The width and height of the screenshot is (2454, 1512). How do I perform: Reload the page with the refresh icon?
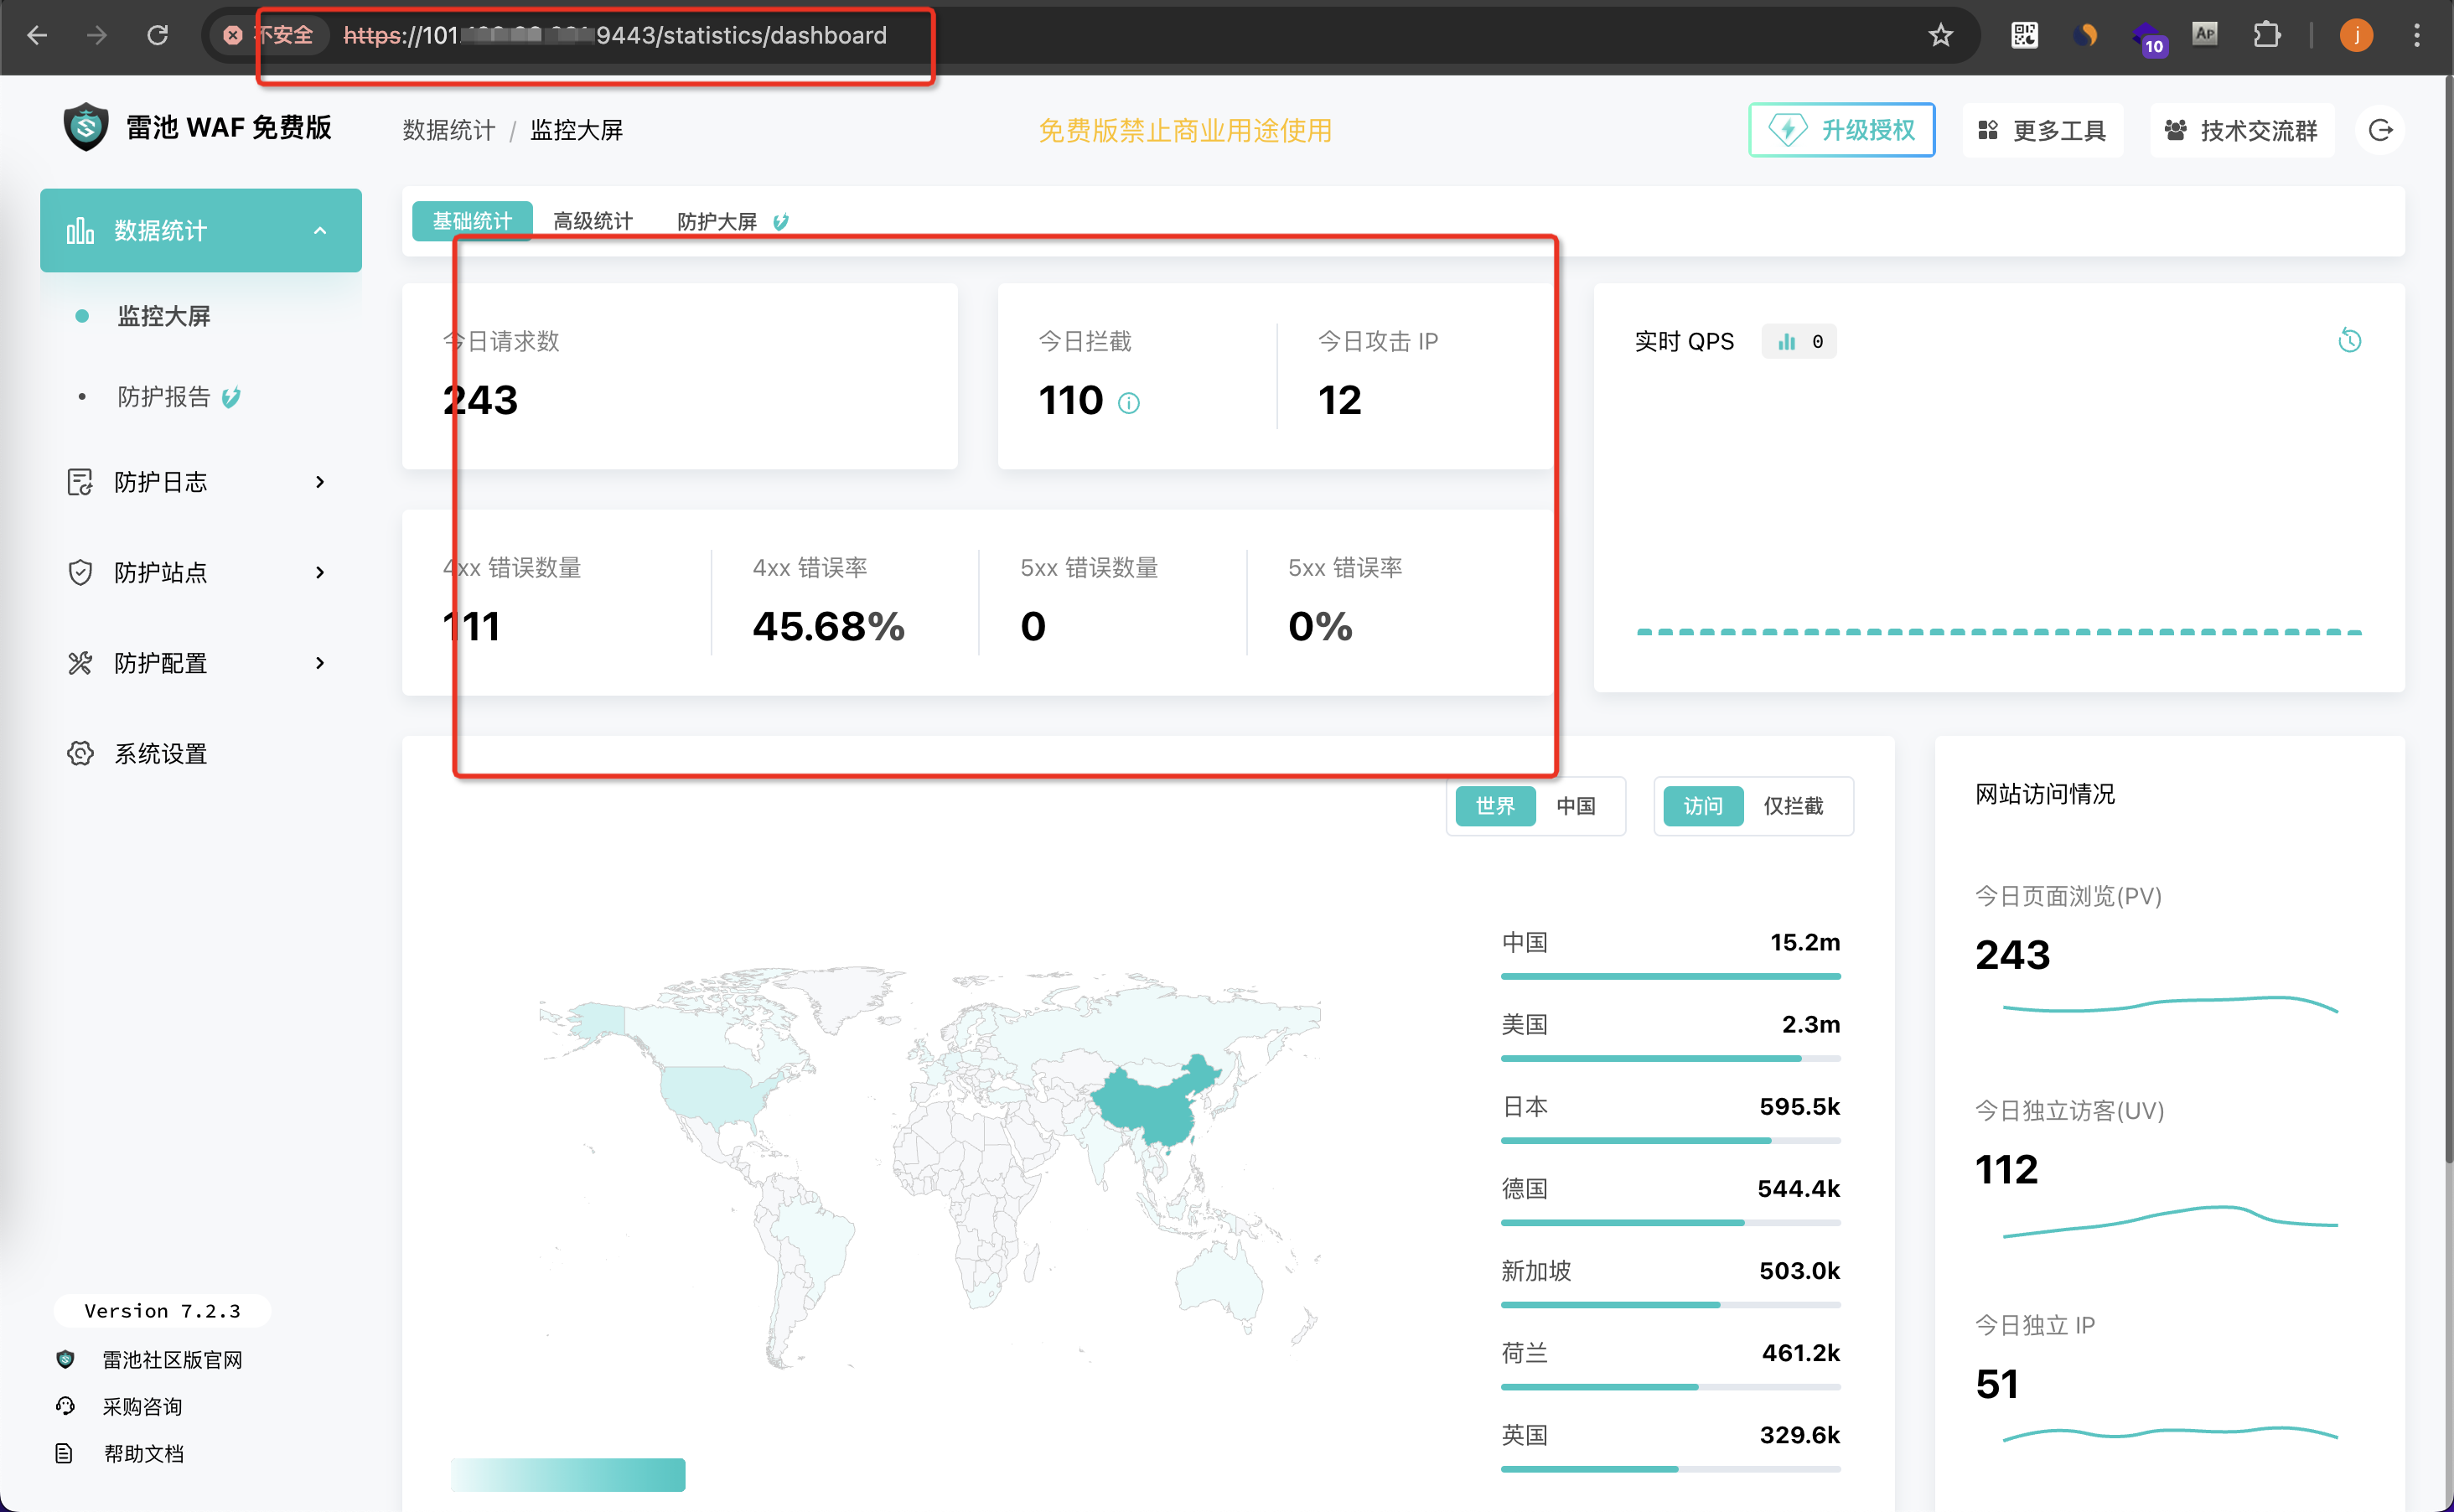[157, 35]
